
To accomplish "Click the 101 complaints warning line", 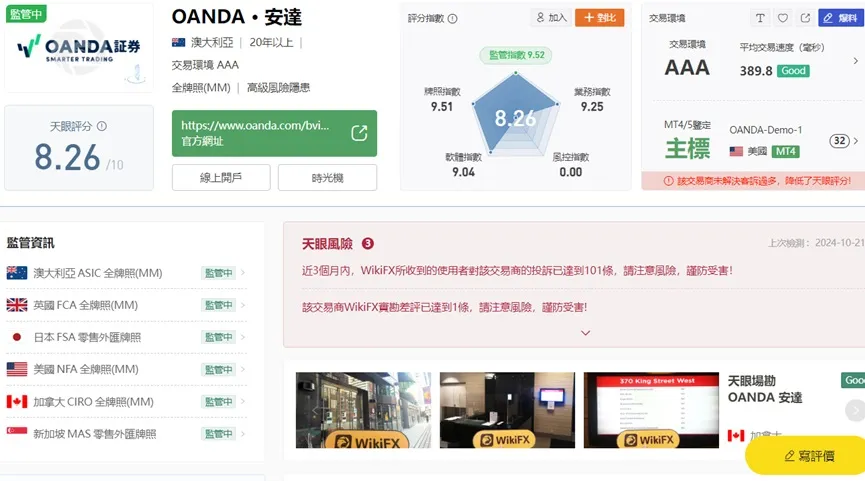I will (517, 270).
